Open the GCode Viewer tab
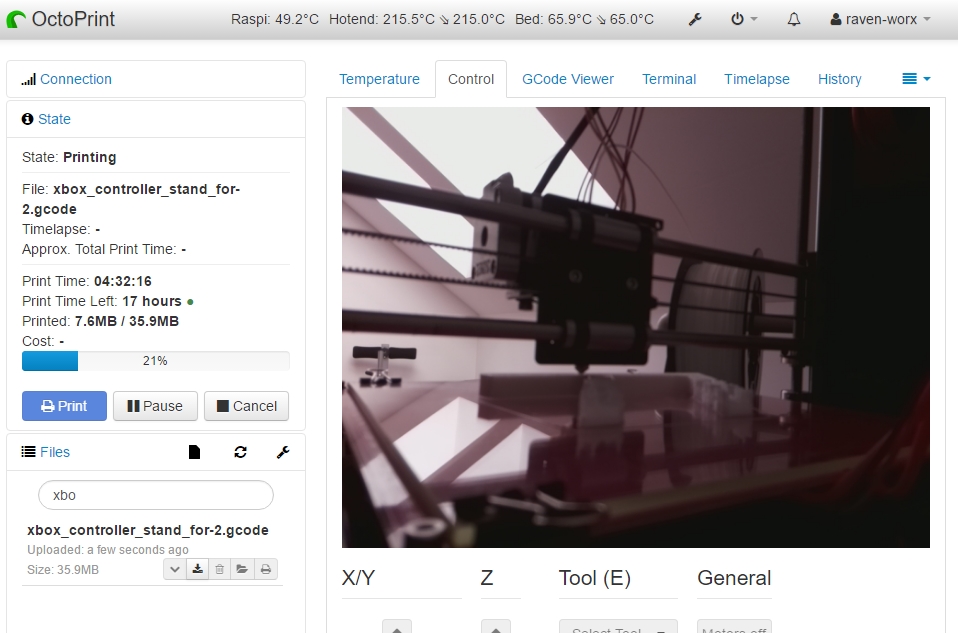This screenshot has height=633, width=958. (568, 79)
